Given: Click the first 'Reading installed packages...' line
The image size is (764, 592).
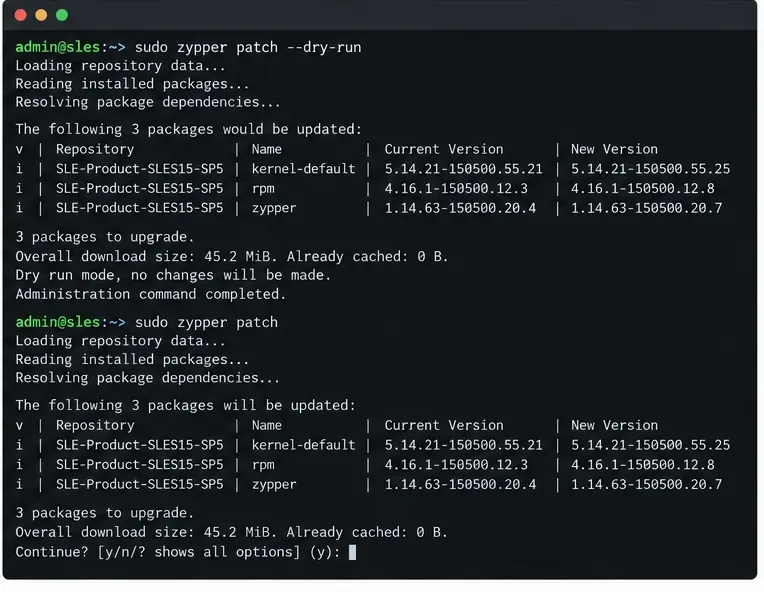Looking at the screenshot, I should click(x=132, y=84).
